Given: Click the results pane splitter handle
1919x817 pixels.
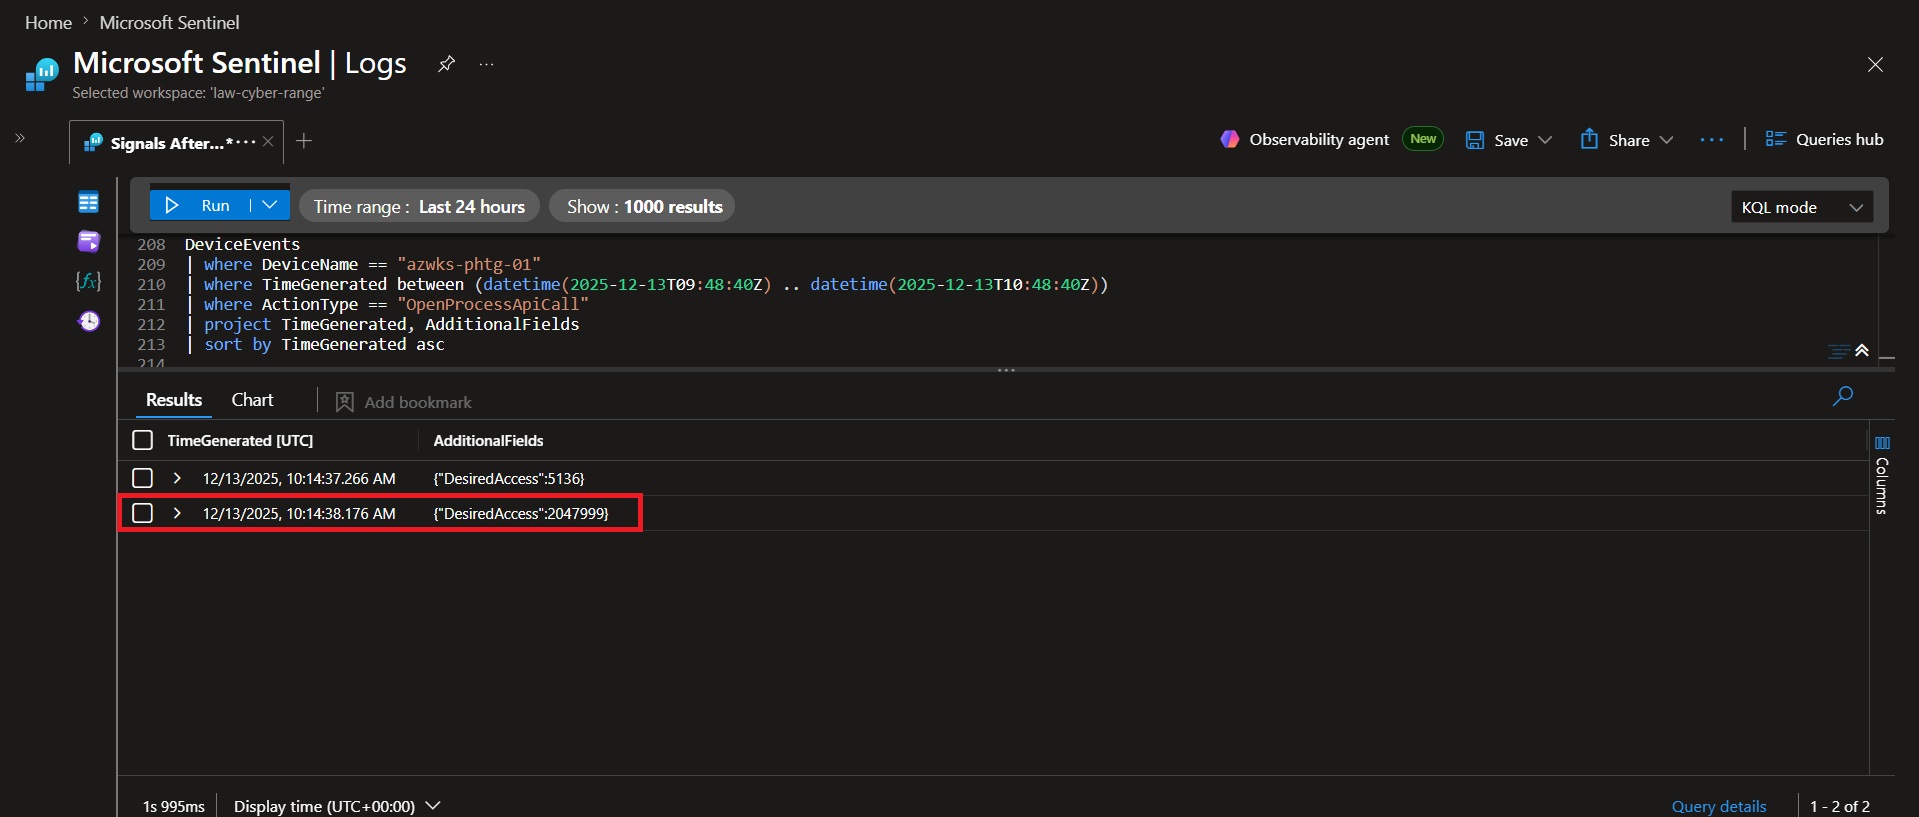Looking at the screenshot, I should coord(1006,370).
